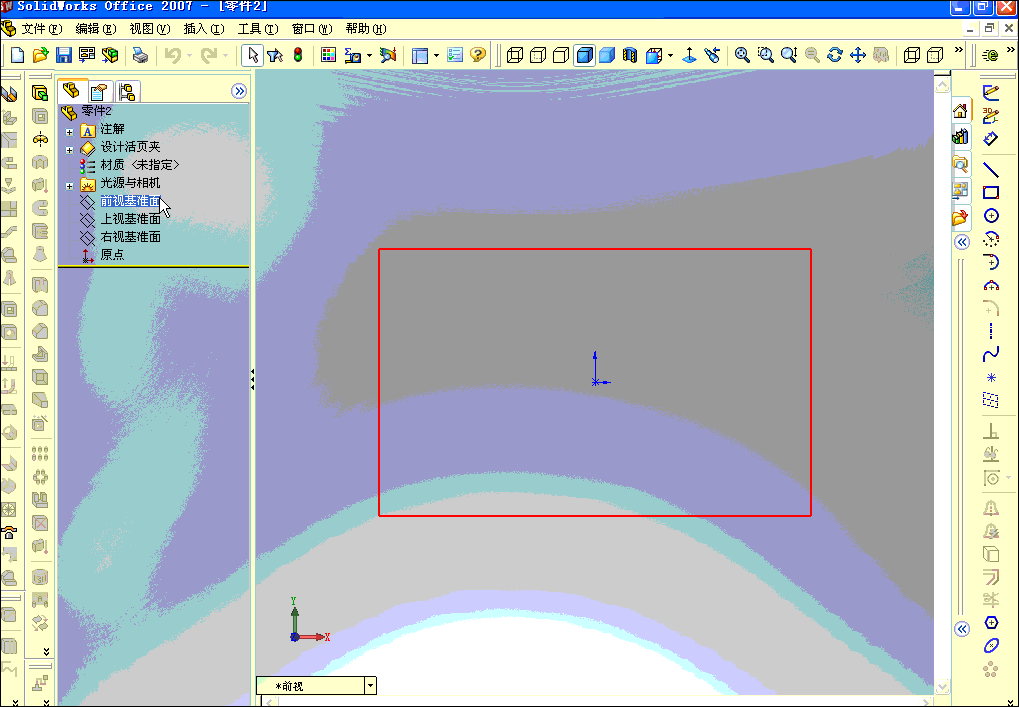Viewport: 1019px width, 707px height.
Task: Select the Spline sketch tool
Action: (x=990, y=355)
